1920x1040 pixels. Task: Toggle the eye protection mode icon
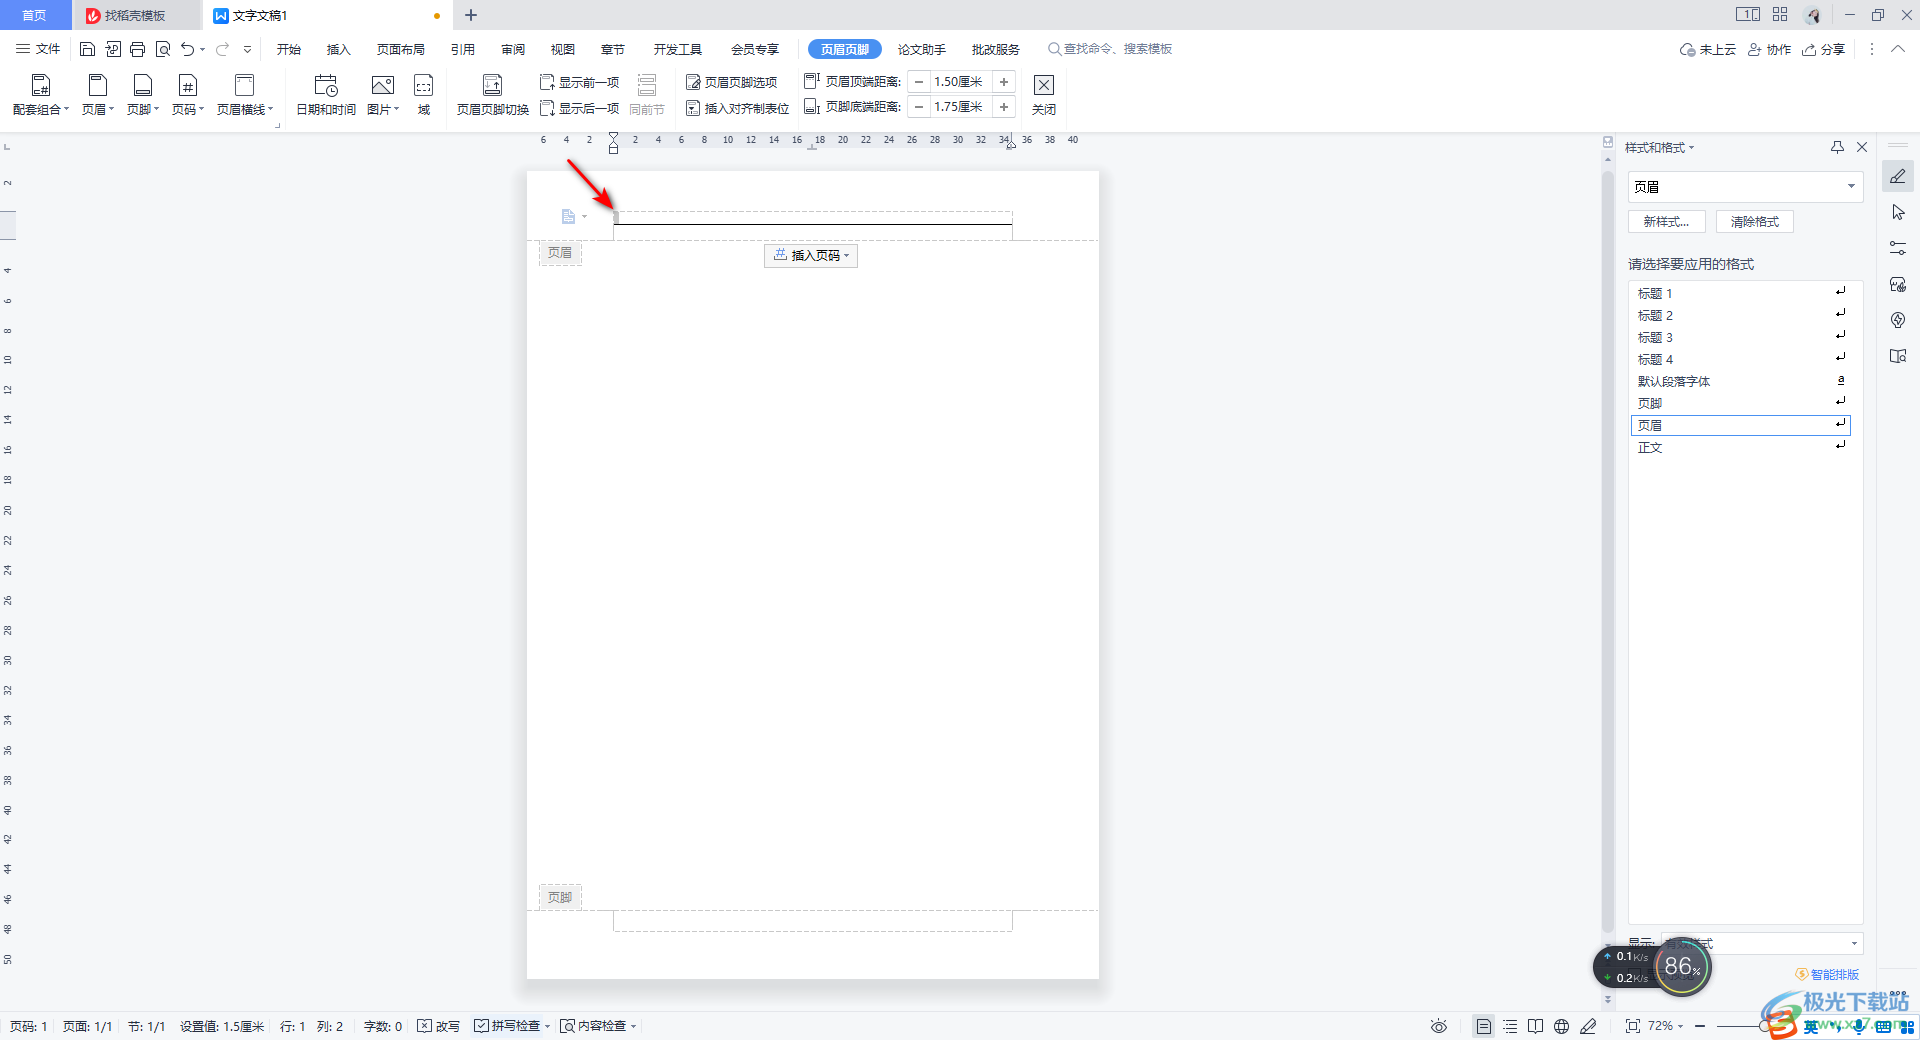tap(1439, 1026)
